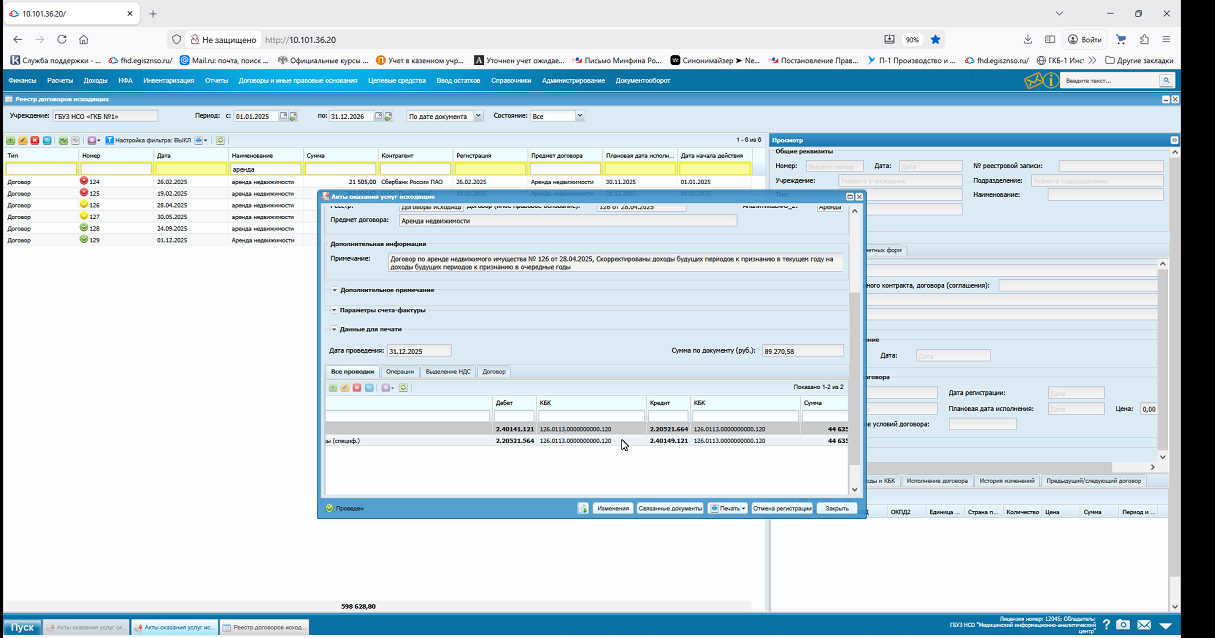Click the export icon left of Изменения button
This screenshot has width=1215, height=638.
coord(582,508)
